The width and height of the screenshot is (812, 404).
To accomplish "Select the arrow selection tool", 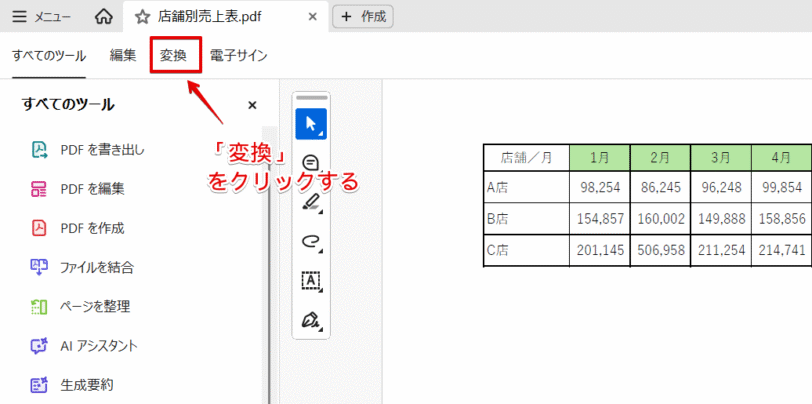I will tap(311, 124).
